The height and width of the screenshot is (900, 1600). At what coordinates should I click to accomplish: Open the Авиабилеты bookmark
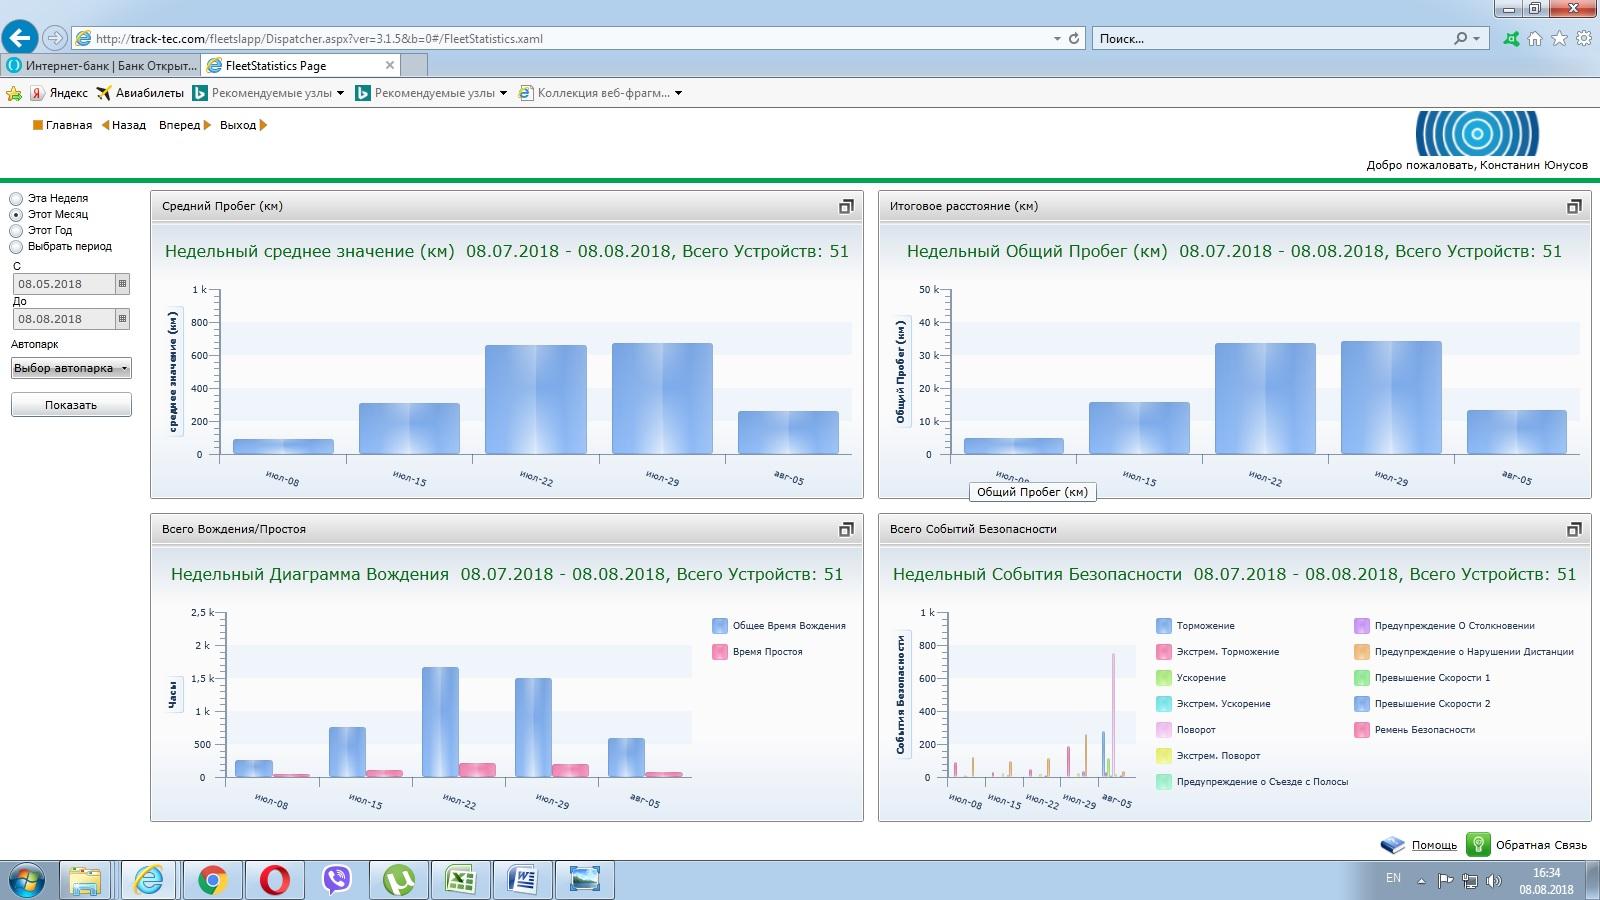tap(140, 93)
